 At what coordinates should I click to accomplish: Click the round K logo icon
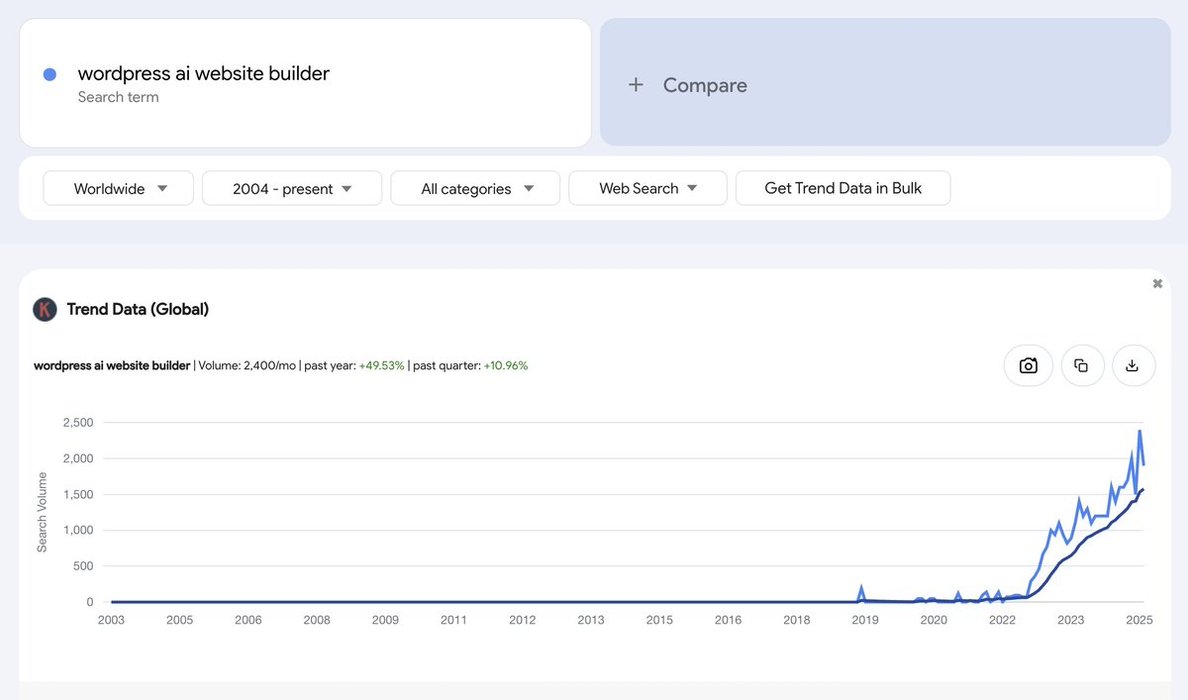tap(45, 309)
